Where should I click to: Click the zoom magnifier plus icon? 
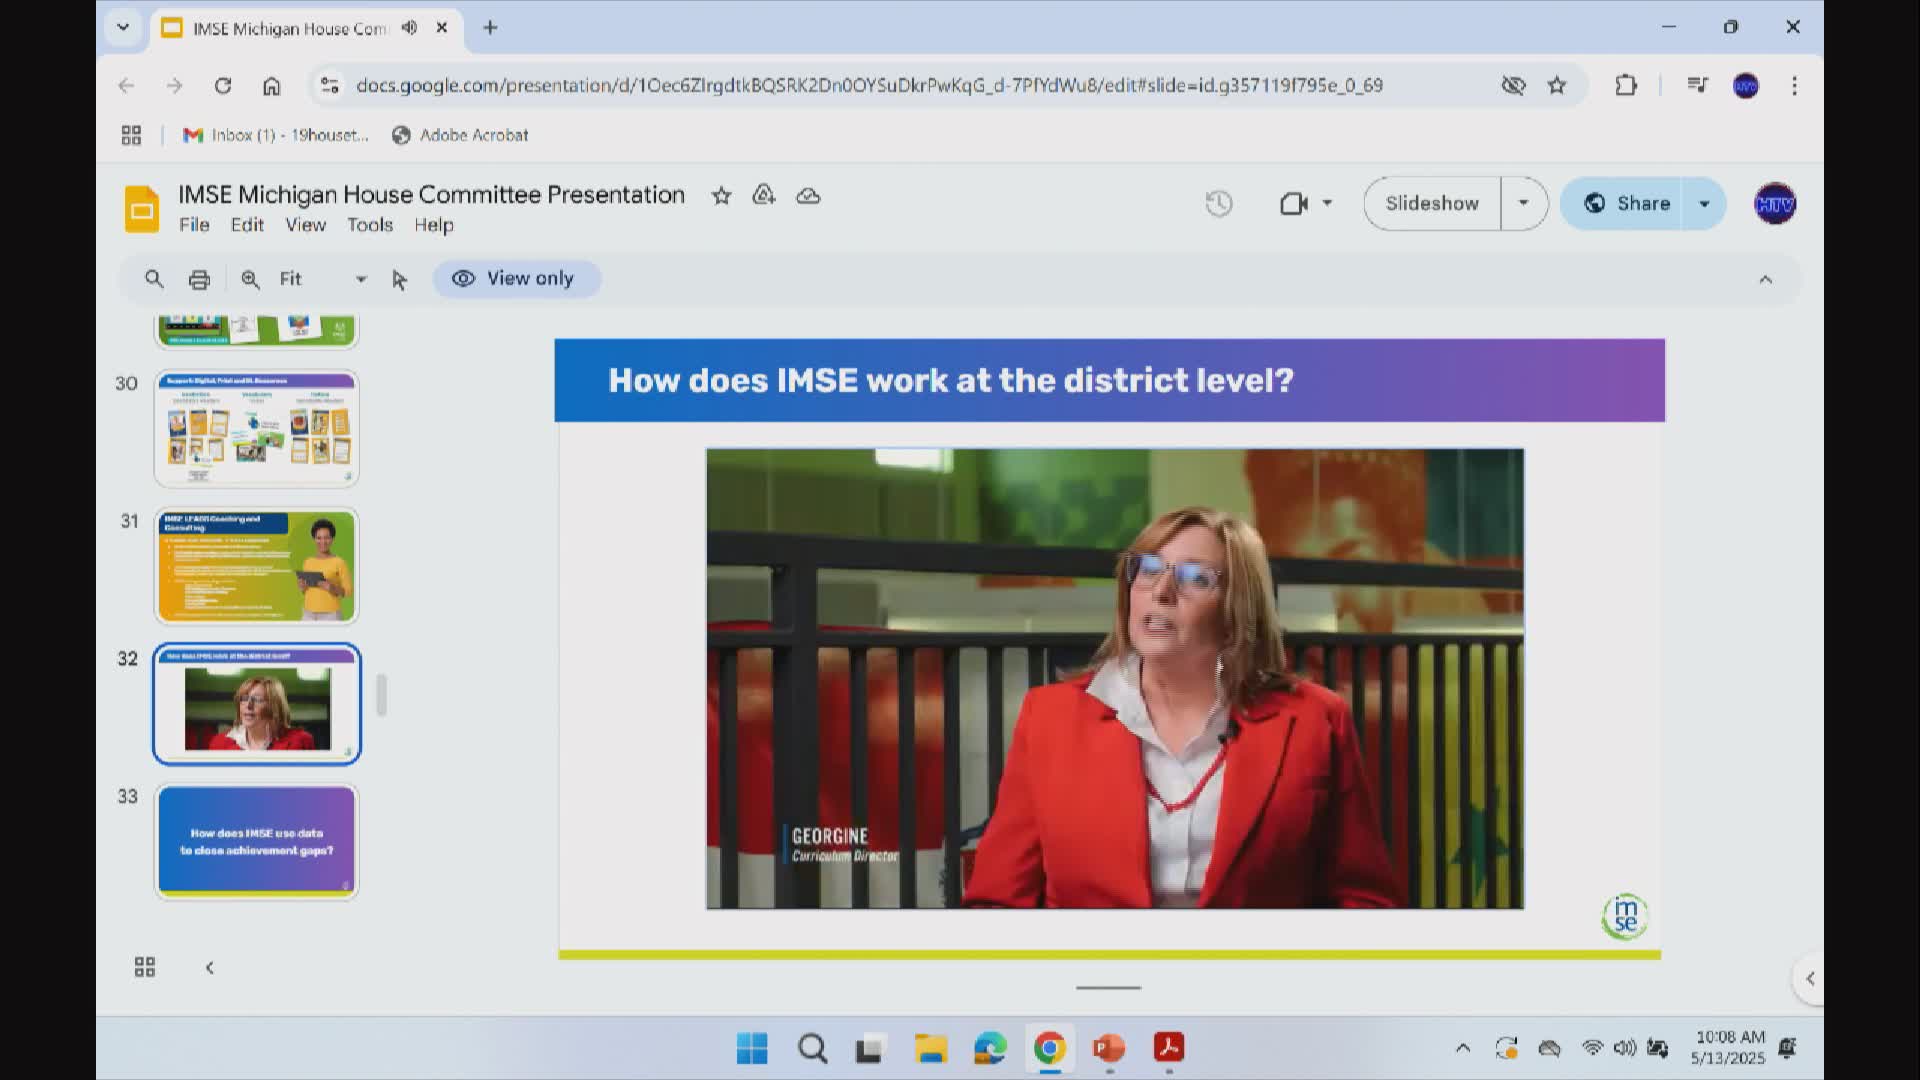pos(250,280)
